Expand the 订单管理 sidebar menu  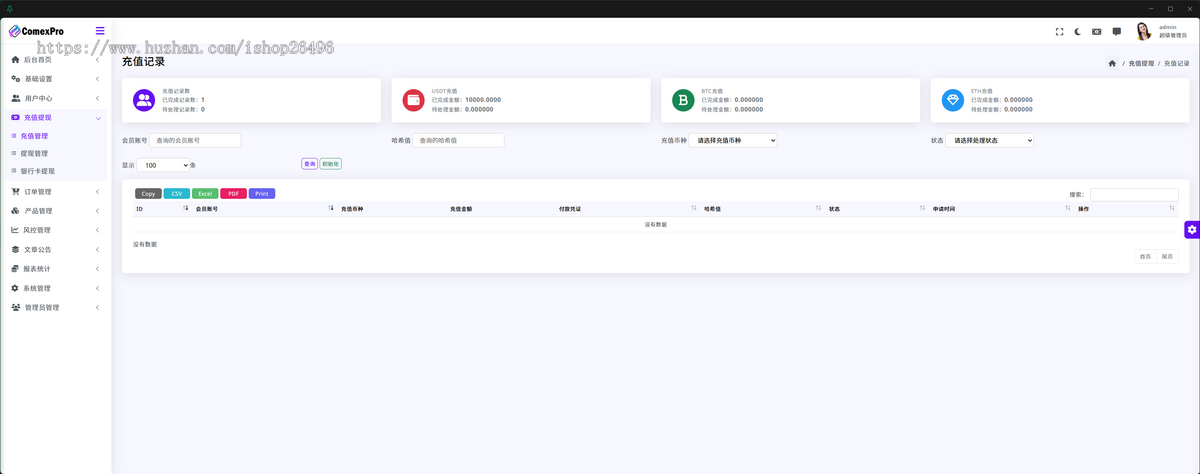pyautogui.click(x=55, y=192)
